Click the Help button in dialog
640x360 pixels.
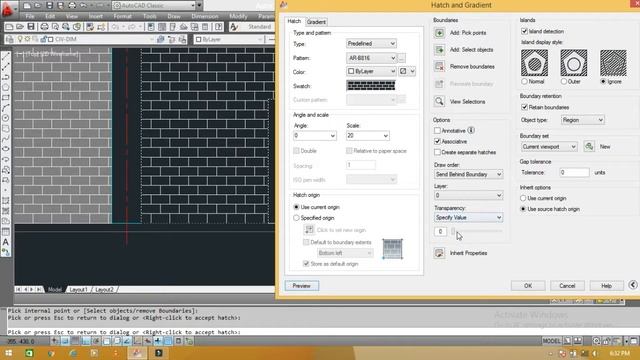(606, 286)
